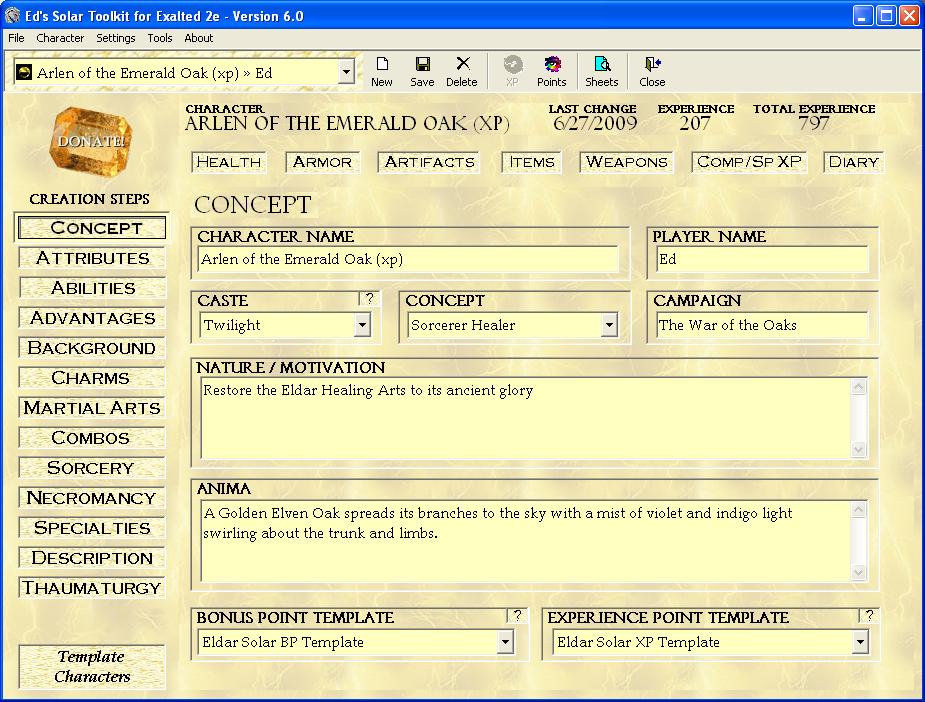Open the character selector dropdown at top

pyautogui.click(x=346, y=72)
